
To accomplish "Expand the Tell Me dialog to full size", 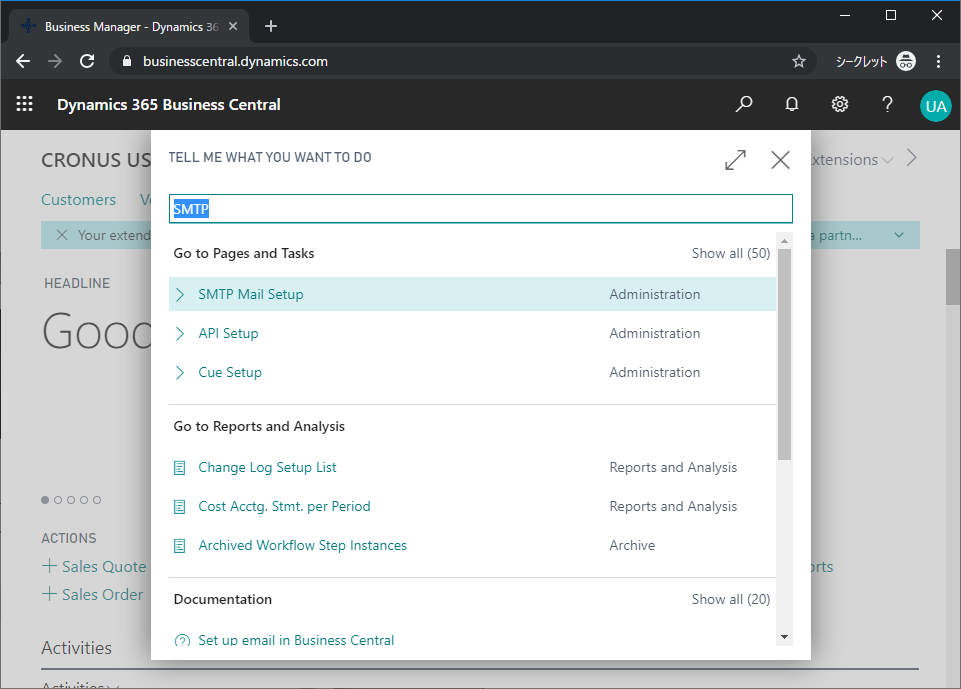I will (x=735, y=160).
